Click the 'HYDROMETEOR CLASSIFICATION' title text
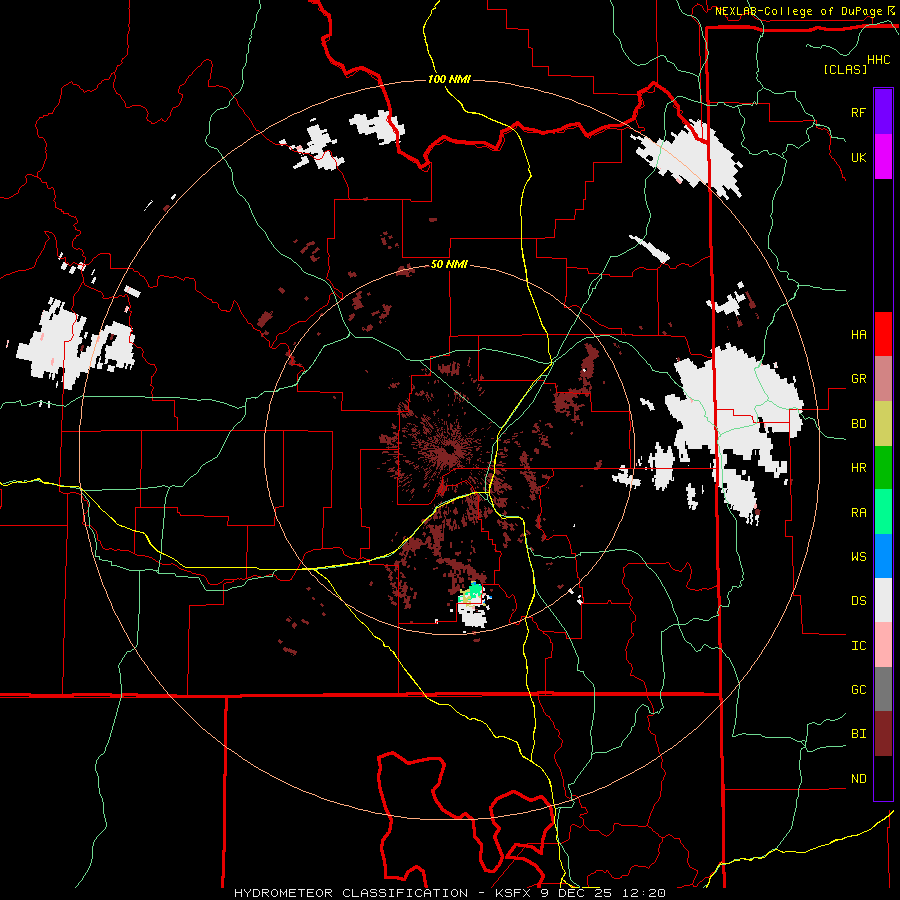 point(351,893)
